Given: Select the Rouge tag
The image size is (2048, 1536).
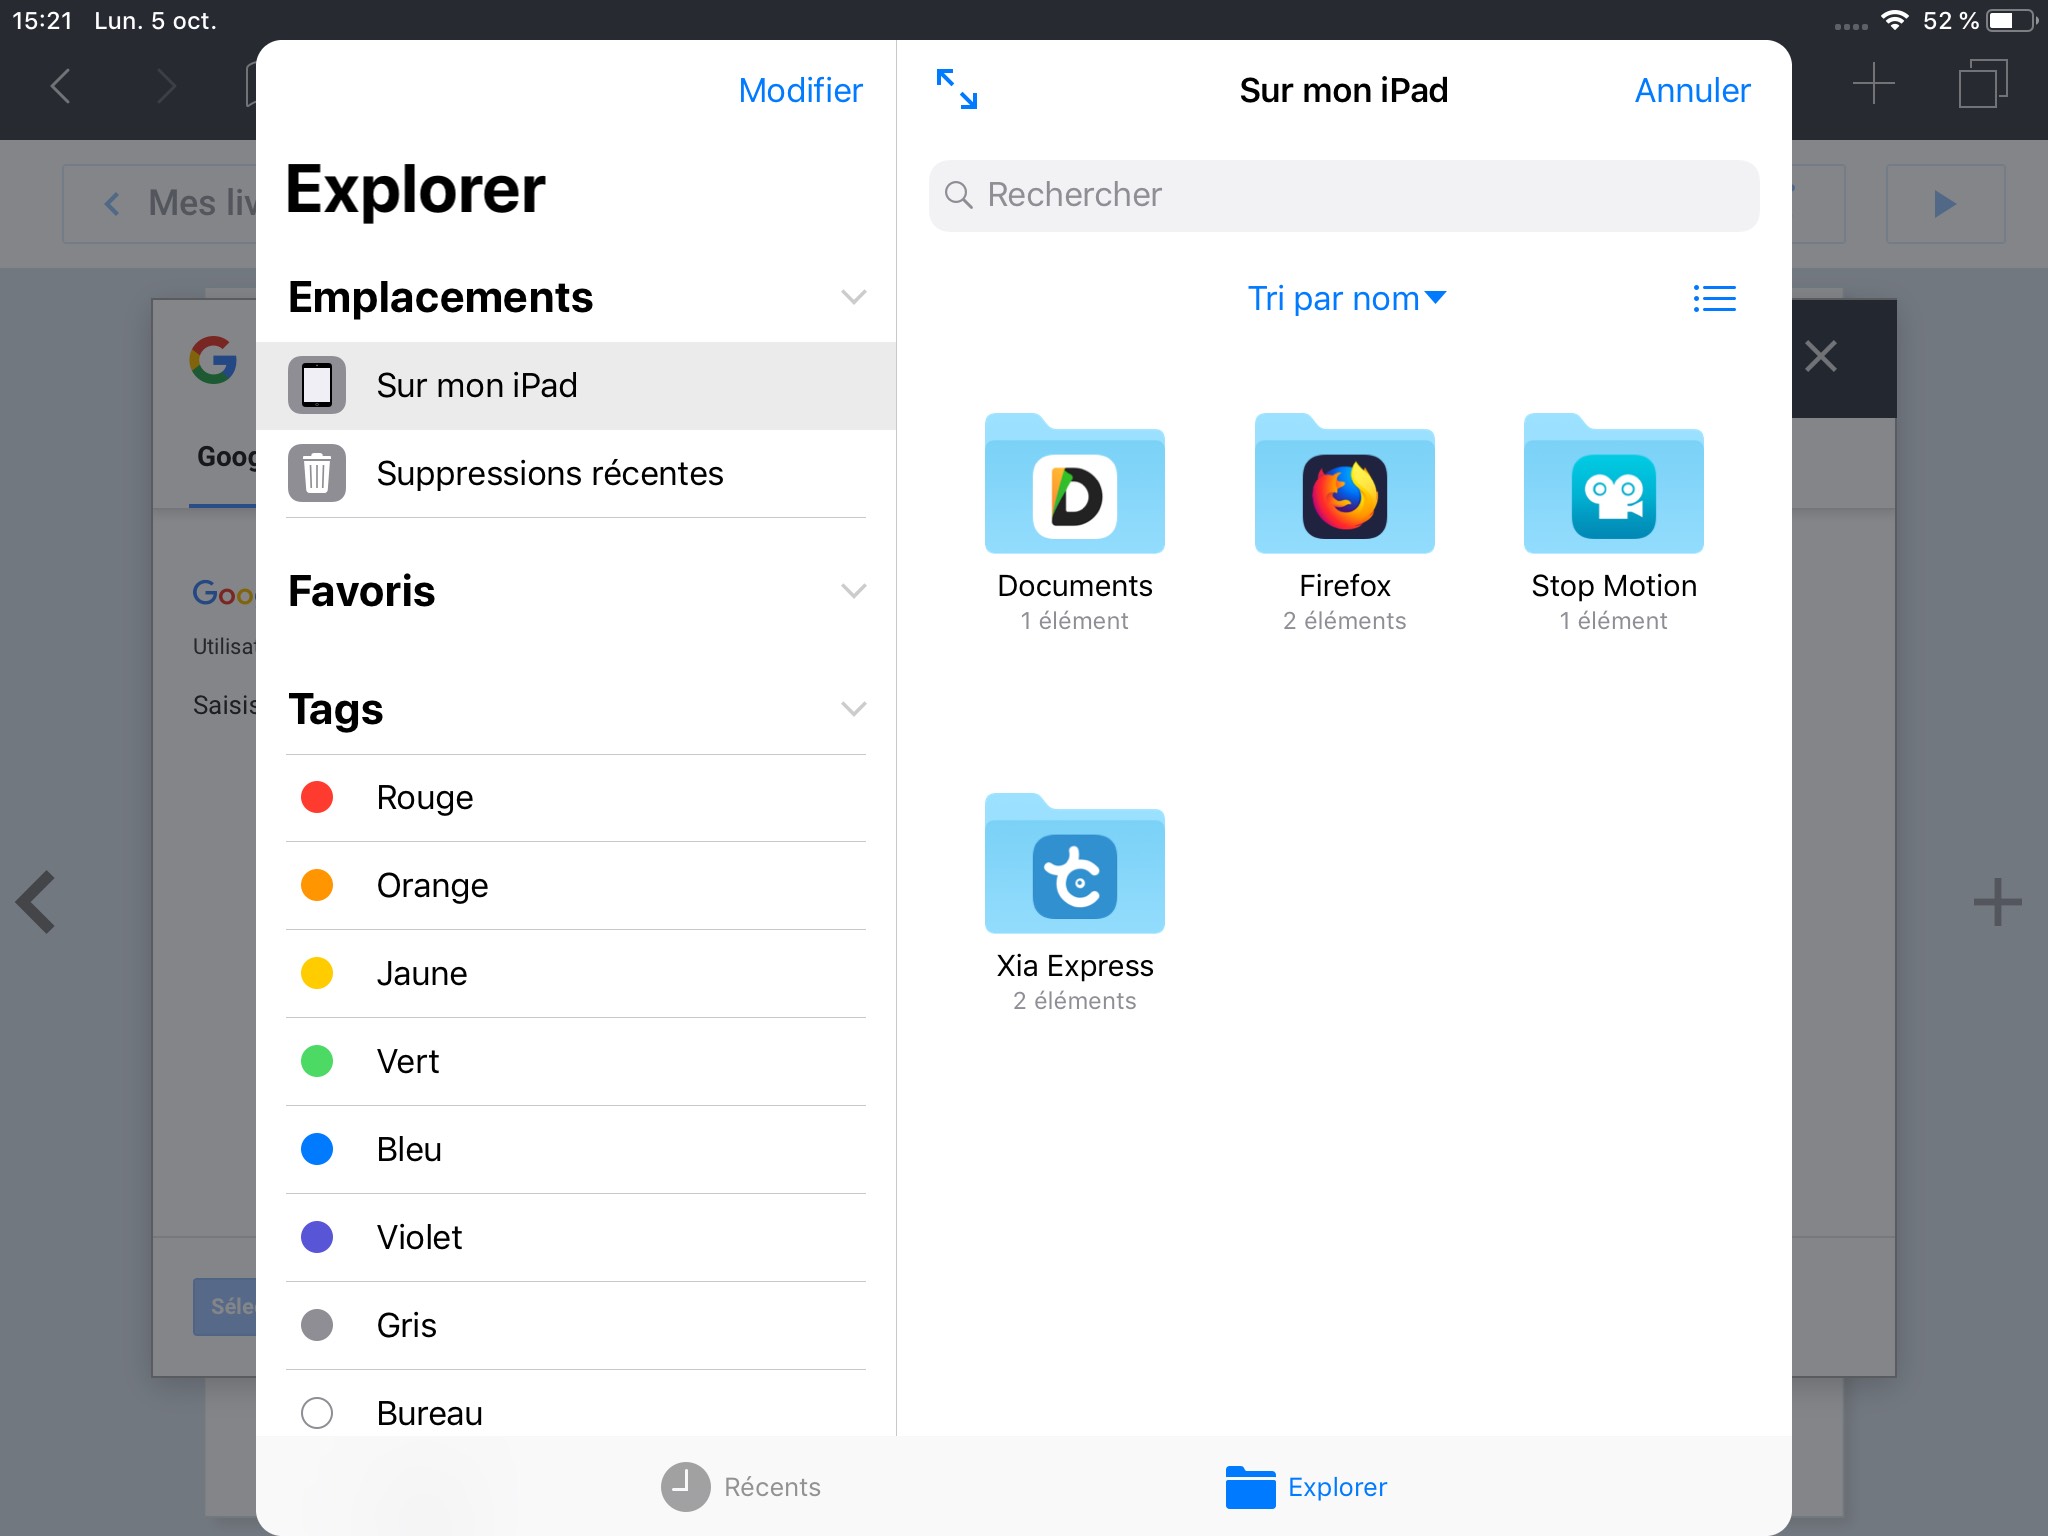Looking at the screenshot, I should point(424,797).
